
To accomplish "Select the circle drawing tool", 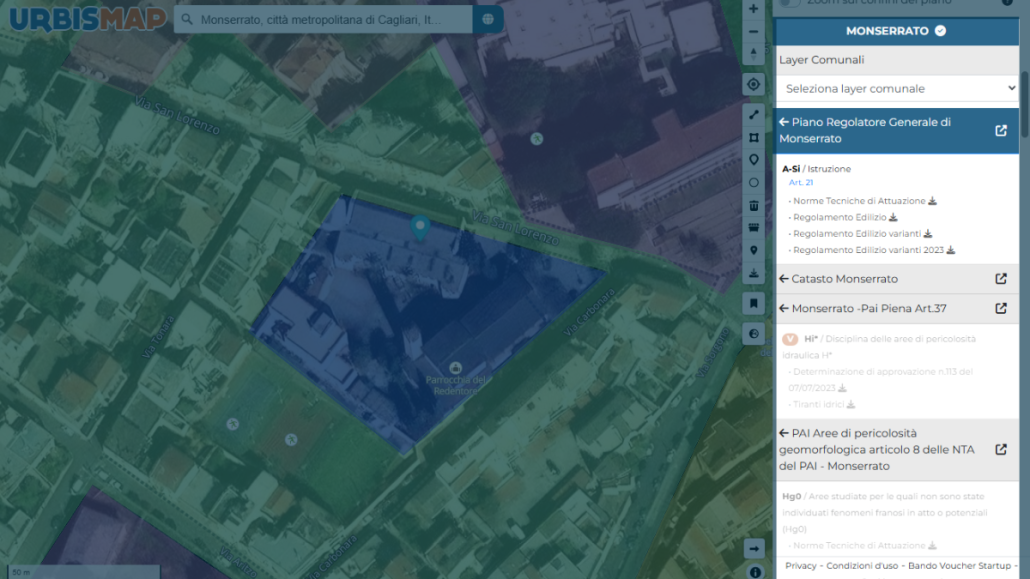I will tap(753, 183).
